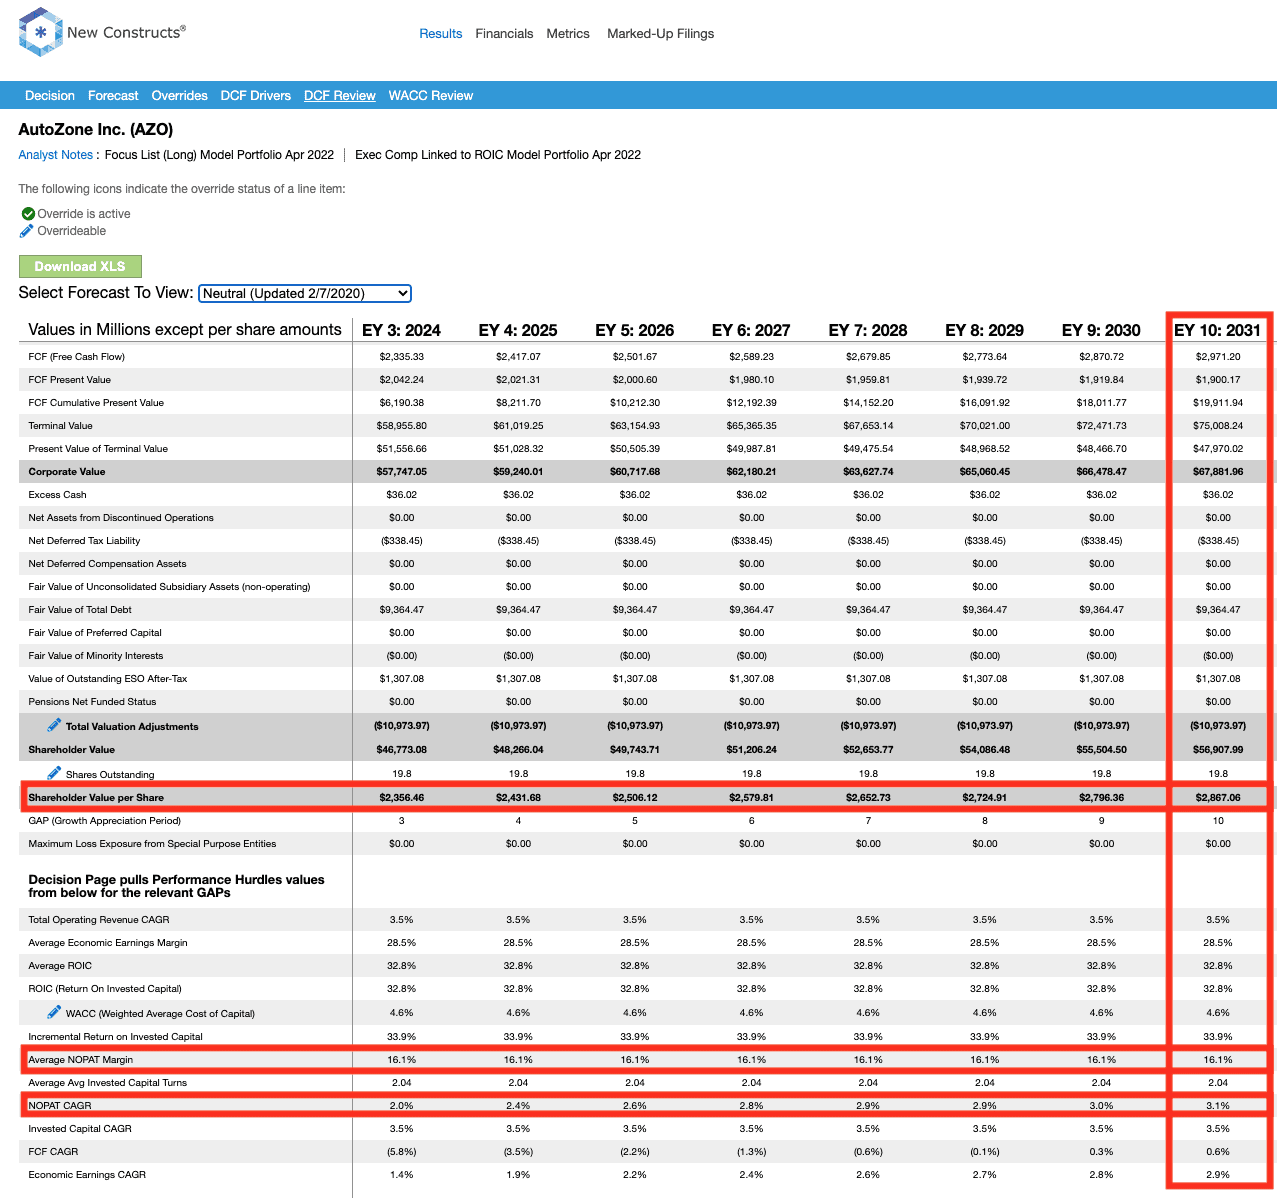Click the Net Deferred Tax Liability row label

point(85,541)
